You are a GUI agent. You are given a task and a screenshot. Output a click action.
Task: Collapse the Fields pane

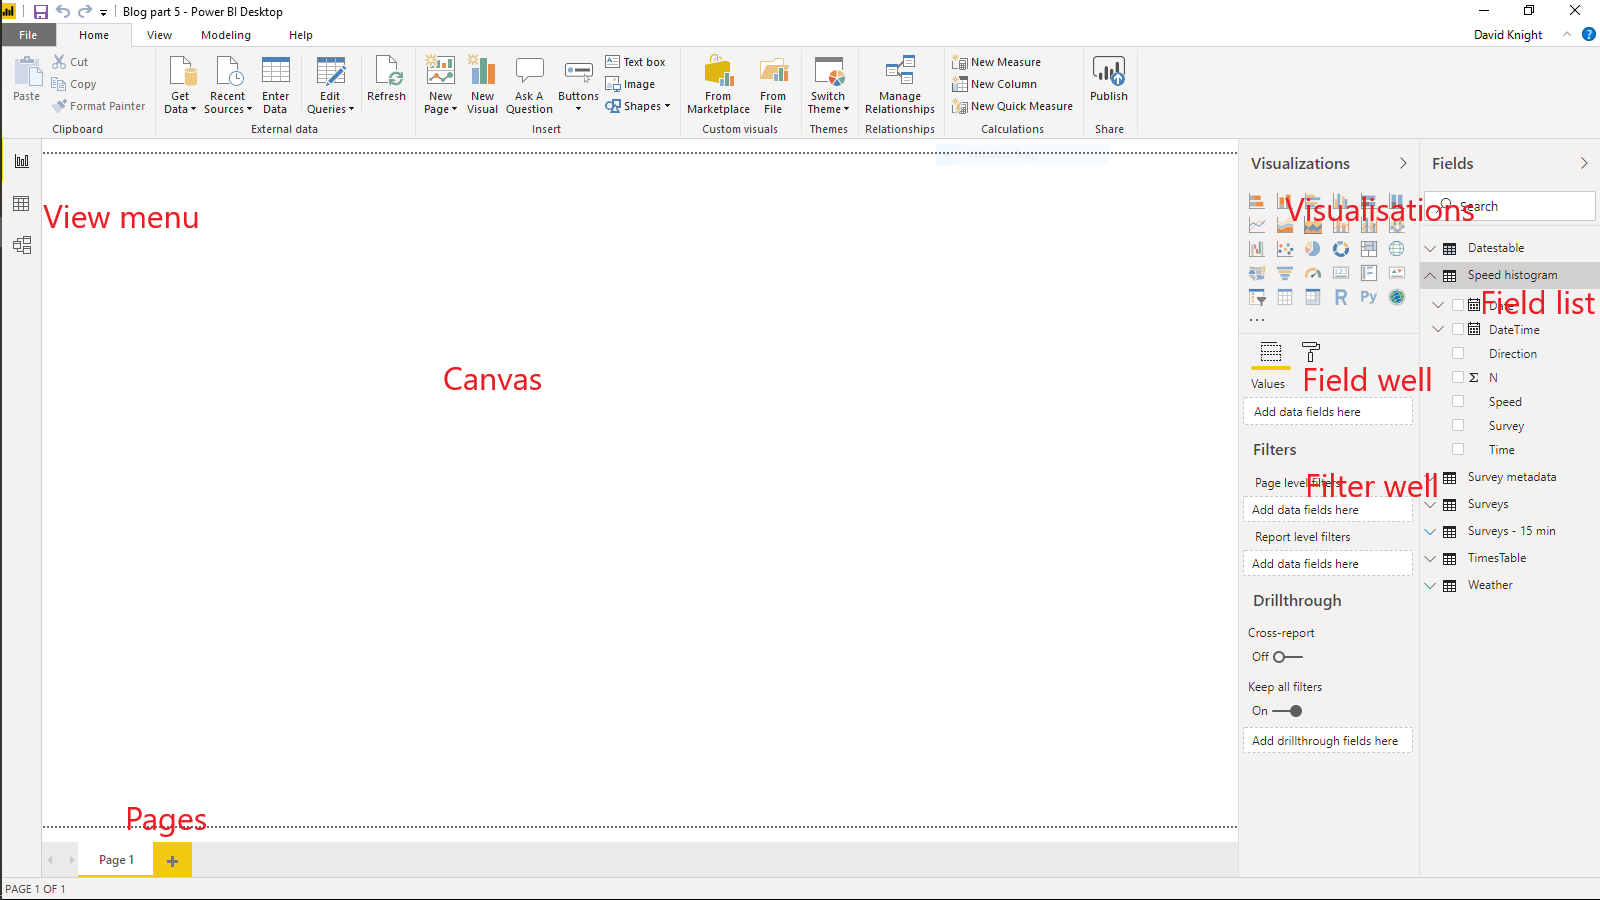pyautogui.click(x=1584, y=163)
